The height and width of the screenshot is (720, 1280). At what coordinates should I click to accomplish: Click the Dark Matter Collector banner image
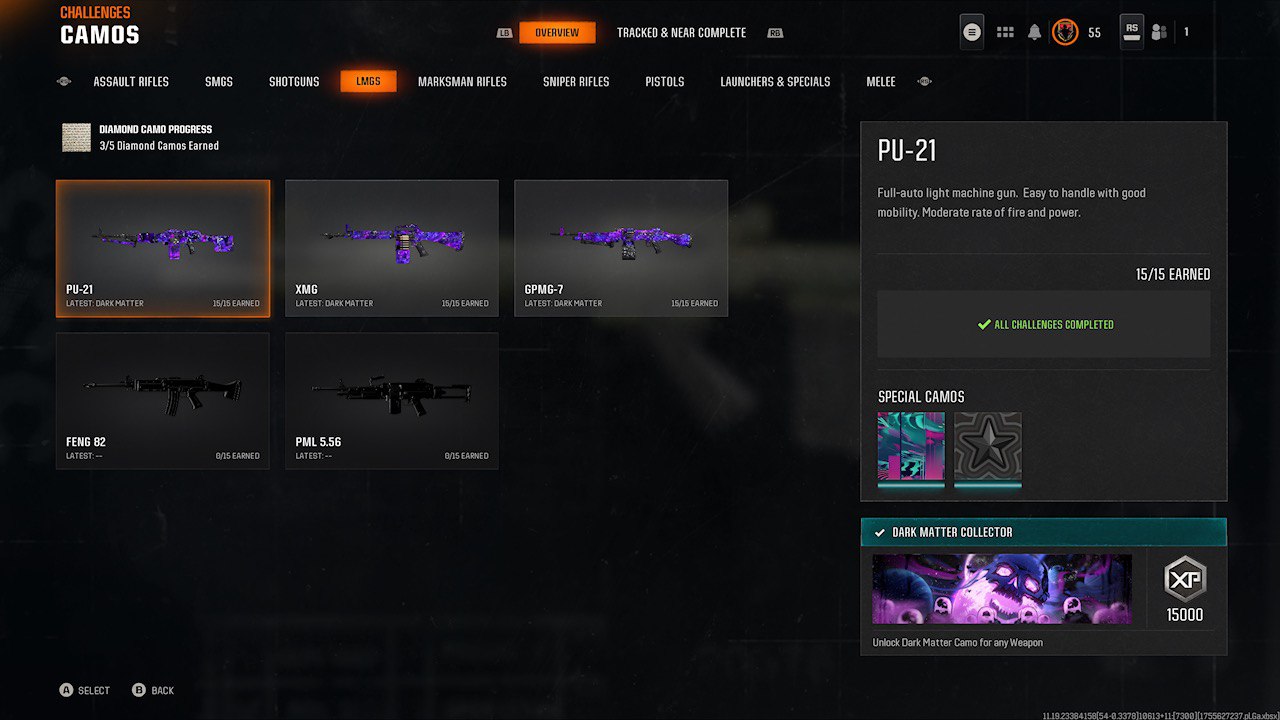click(1002, 589)
